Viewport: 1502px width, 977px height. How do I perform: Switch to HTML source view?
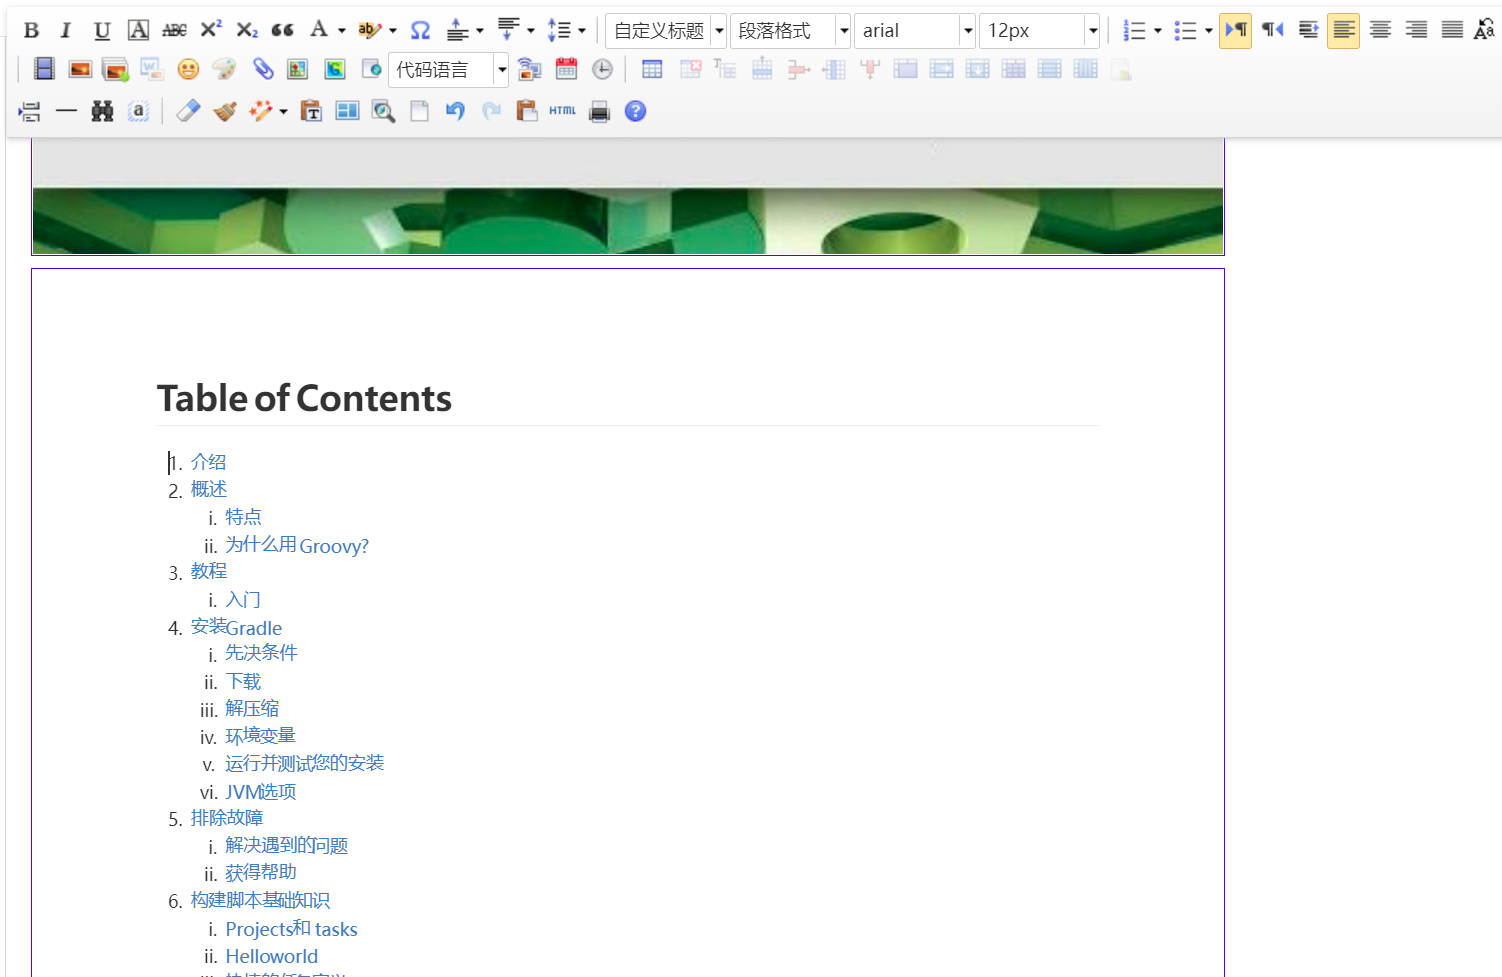tap(562, 111)
